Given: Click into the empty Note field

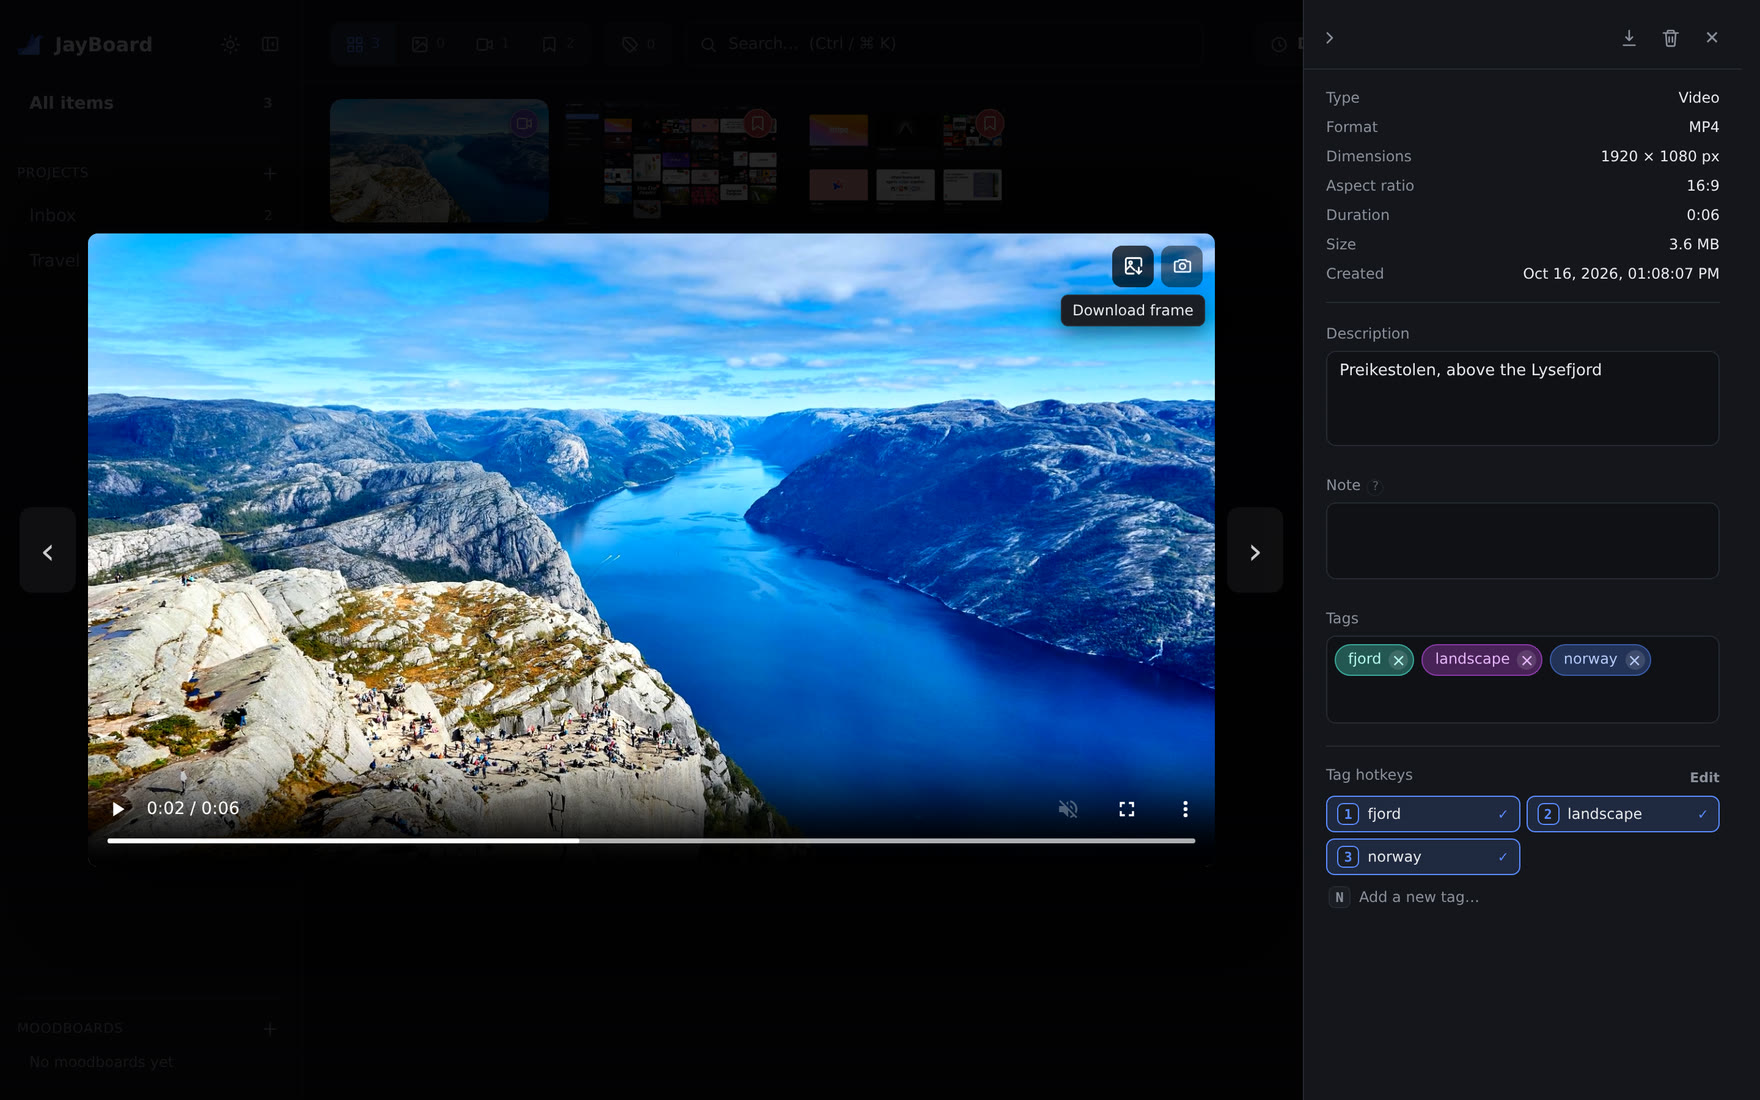Looking at the screenshot, I should click(x=1522, y=541).
